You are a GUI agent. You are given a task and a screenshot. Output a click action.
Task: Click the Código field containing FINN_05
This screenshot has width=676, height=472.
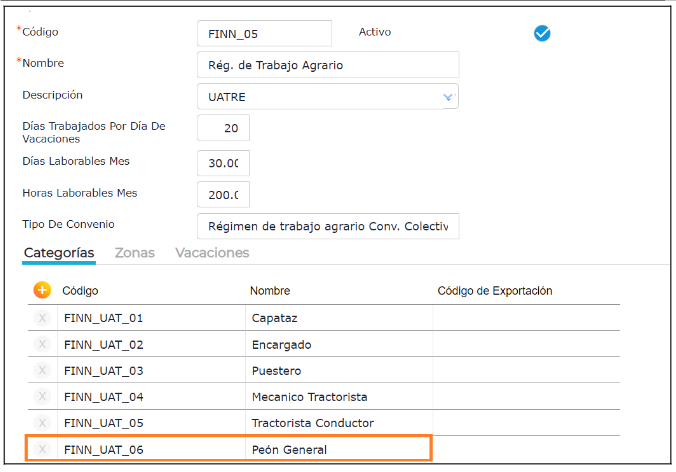tap(264, 33)
